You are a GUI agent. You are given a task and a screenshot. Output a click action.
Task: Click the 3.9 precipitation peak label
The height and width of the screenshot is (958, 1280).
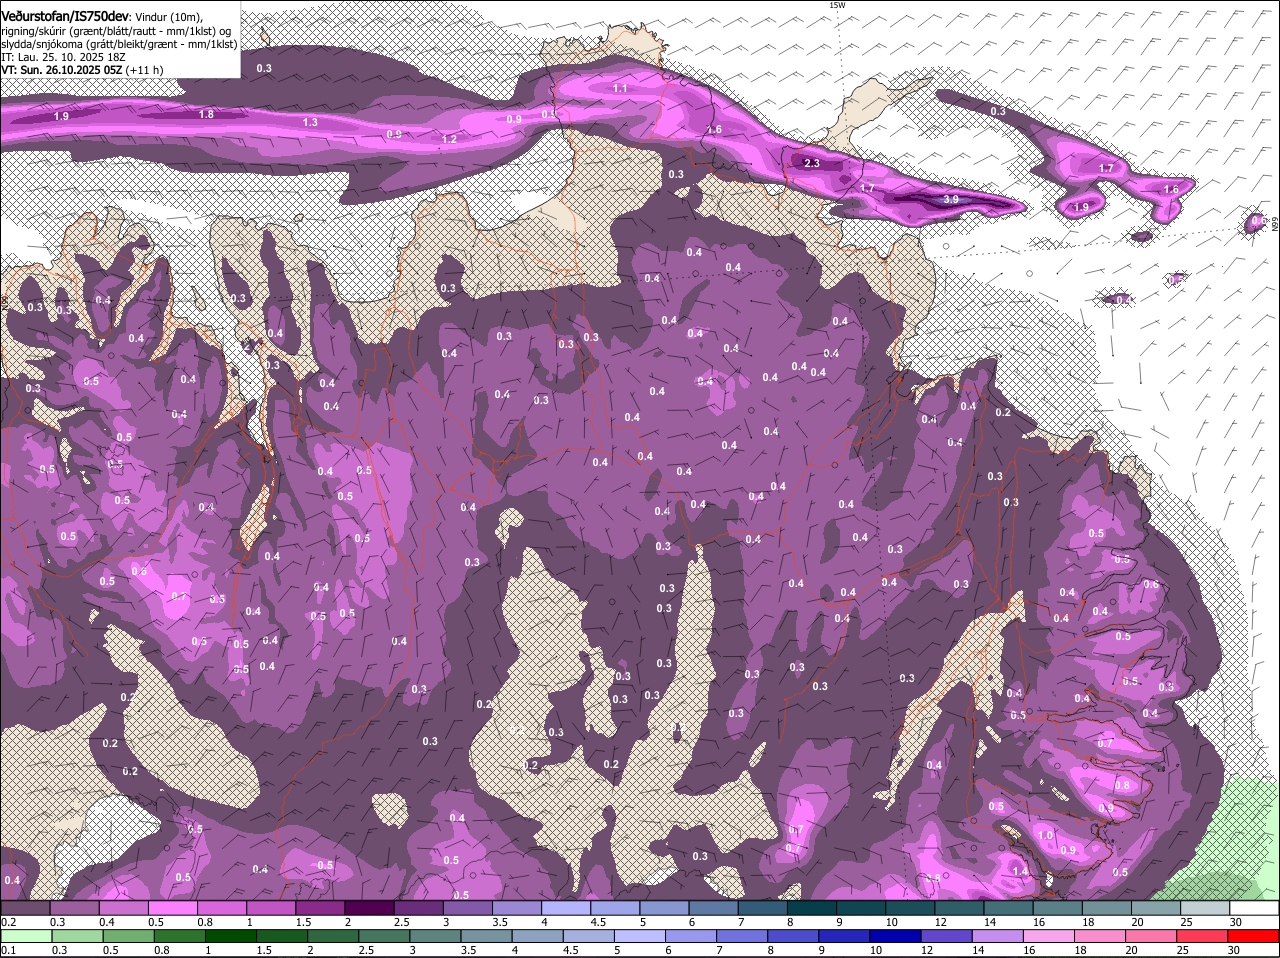pyautogui.click(x=951, y=200)
